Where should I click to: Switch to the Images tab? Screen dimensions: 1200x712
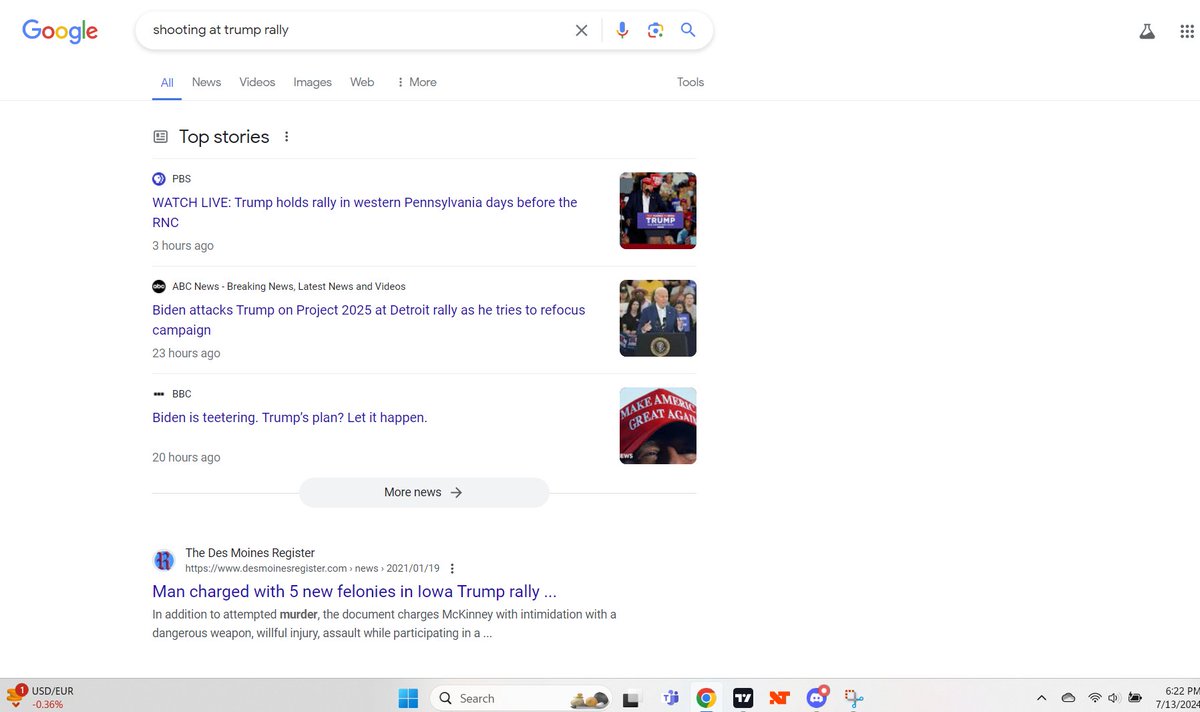[312, 82]
